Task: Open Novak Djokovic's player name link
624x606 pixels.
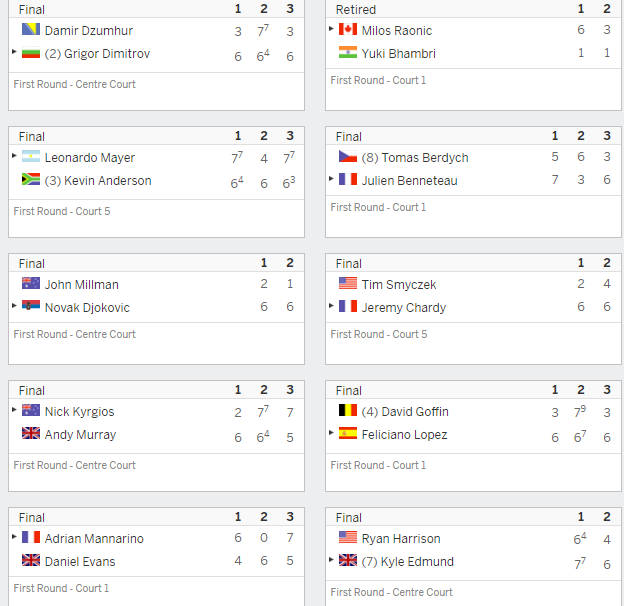Action: coord(87,308)
